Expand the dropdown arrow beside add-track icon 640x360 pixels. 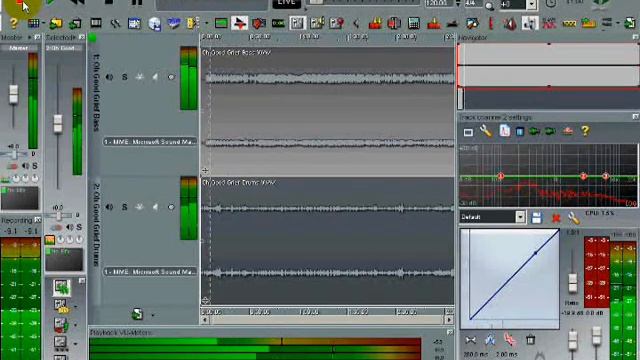coord(153,315)
